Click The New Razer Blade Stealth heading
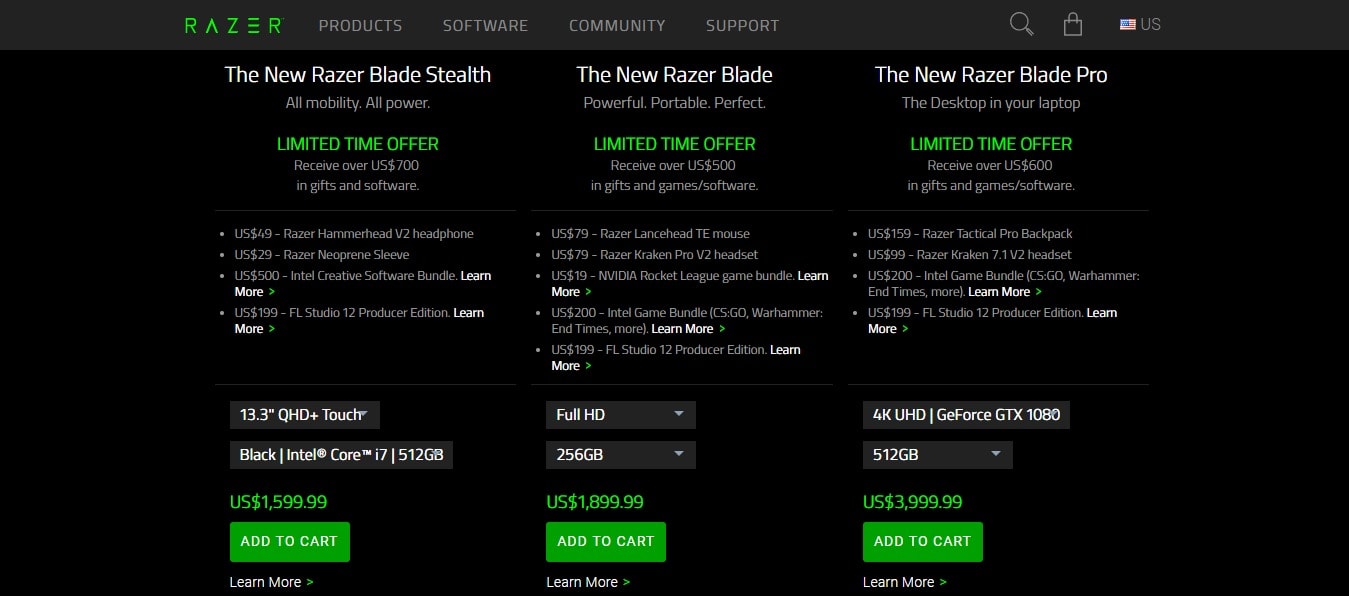The image size is (1349, 596). click(358, 75)
